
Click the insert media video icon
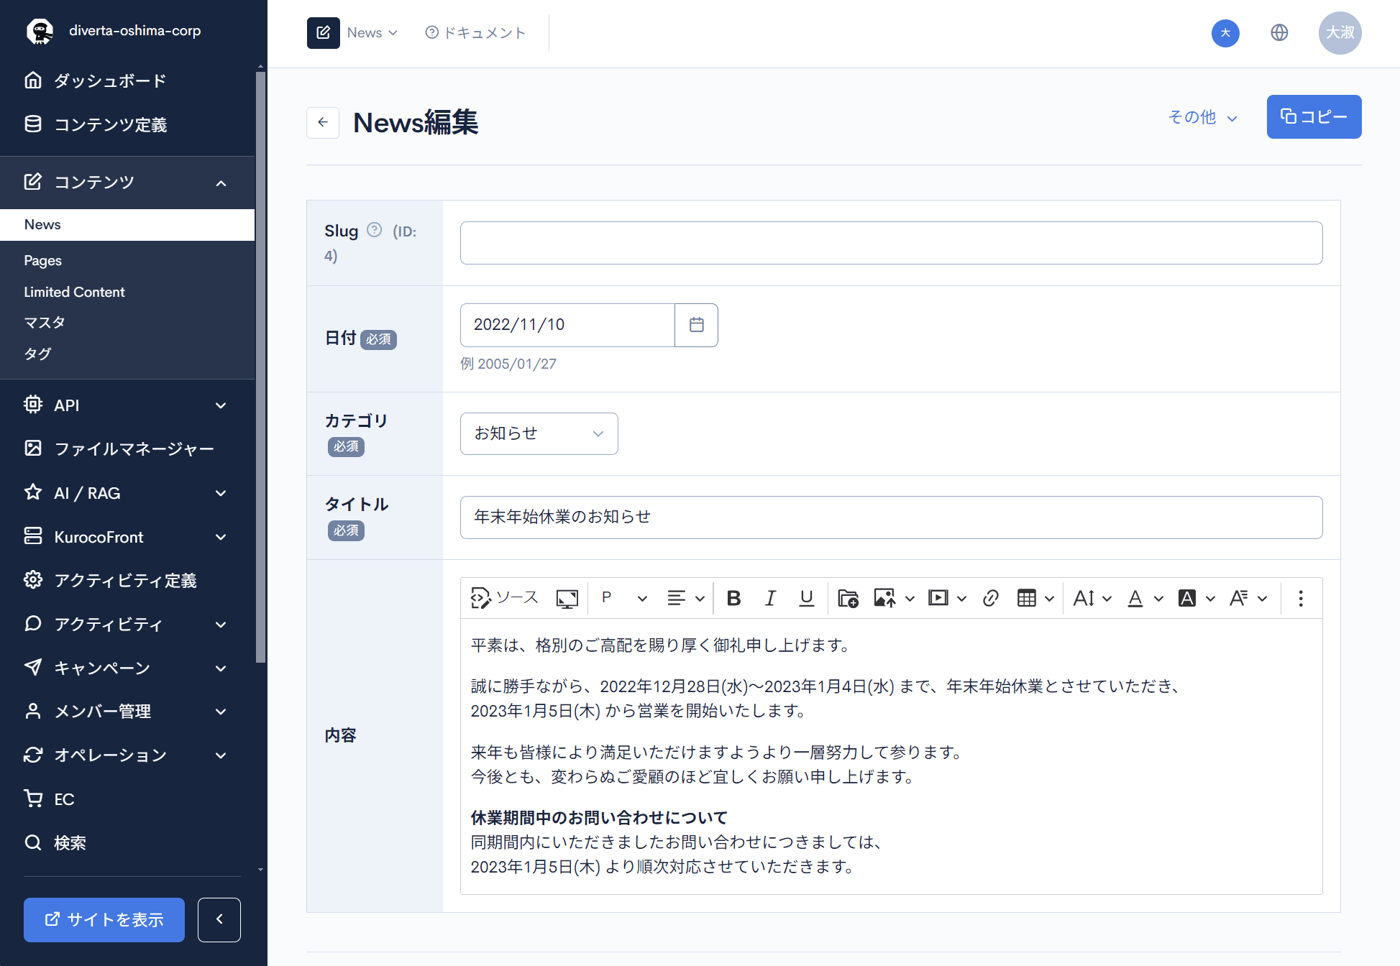(x=938, y=598)
